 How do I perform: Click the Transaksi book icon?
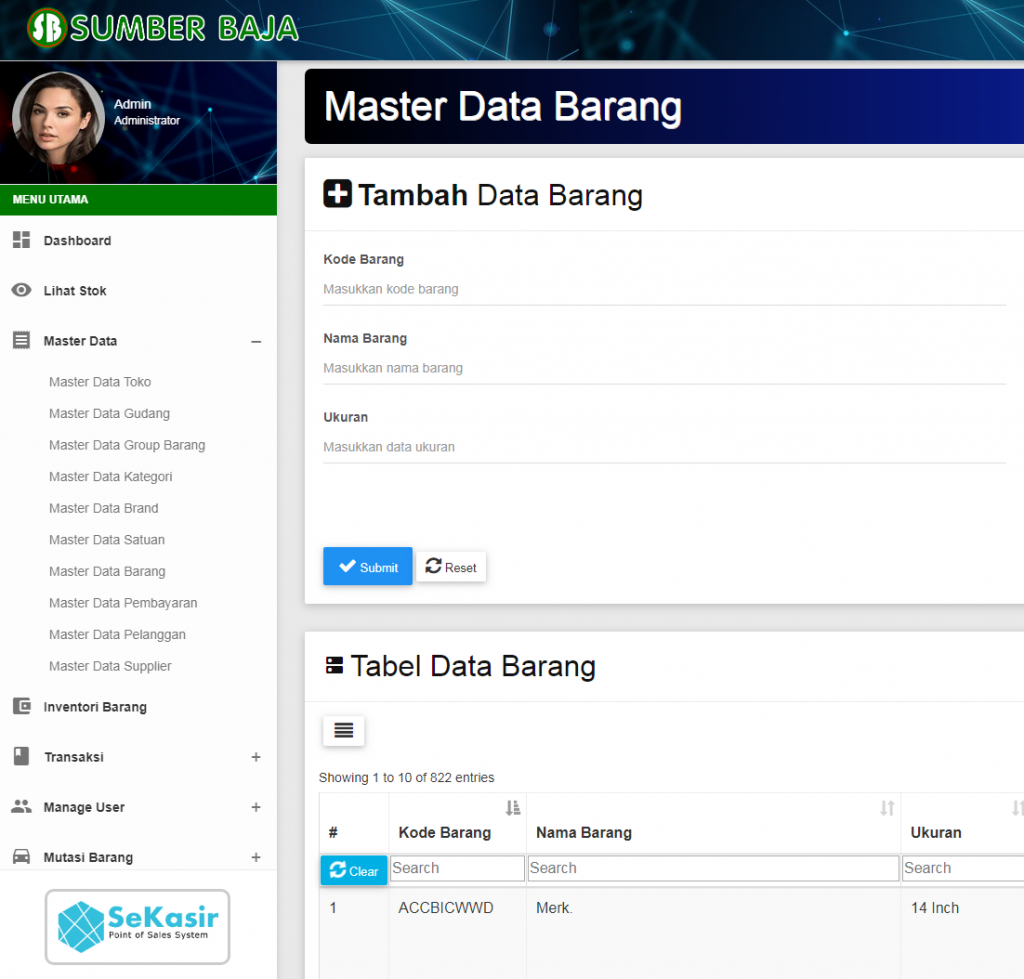point(21,756)
